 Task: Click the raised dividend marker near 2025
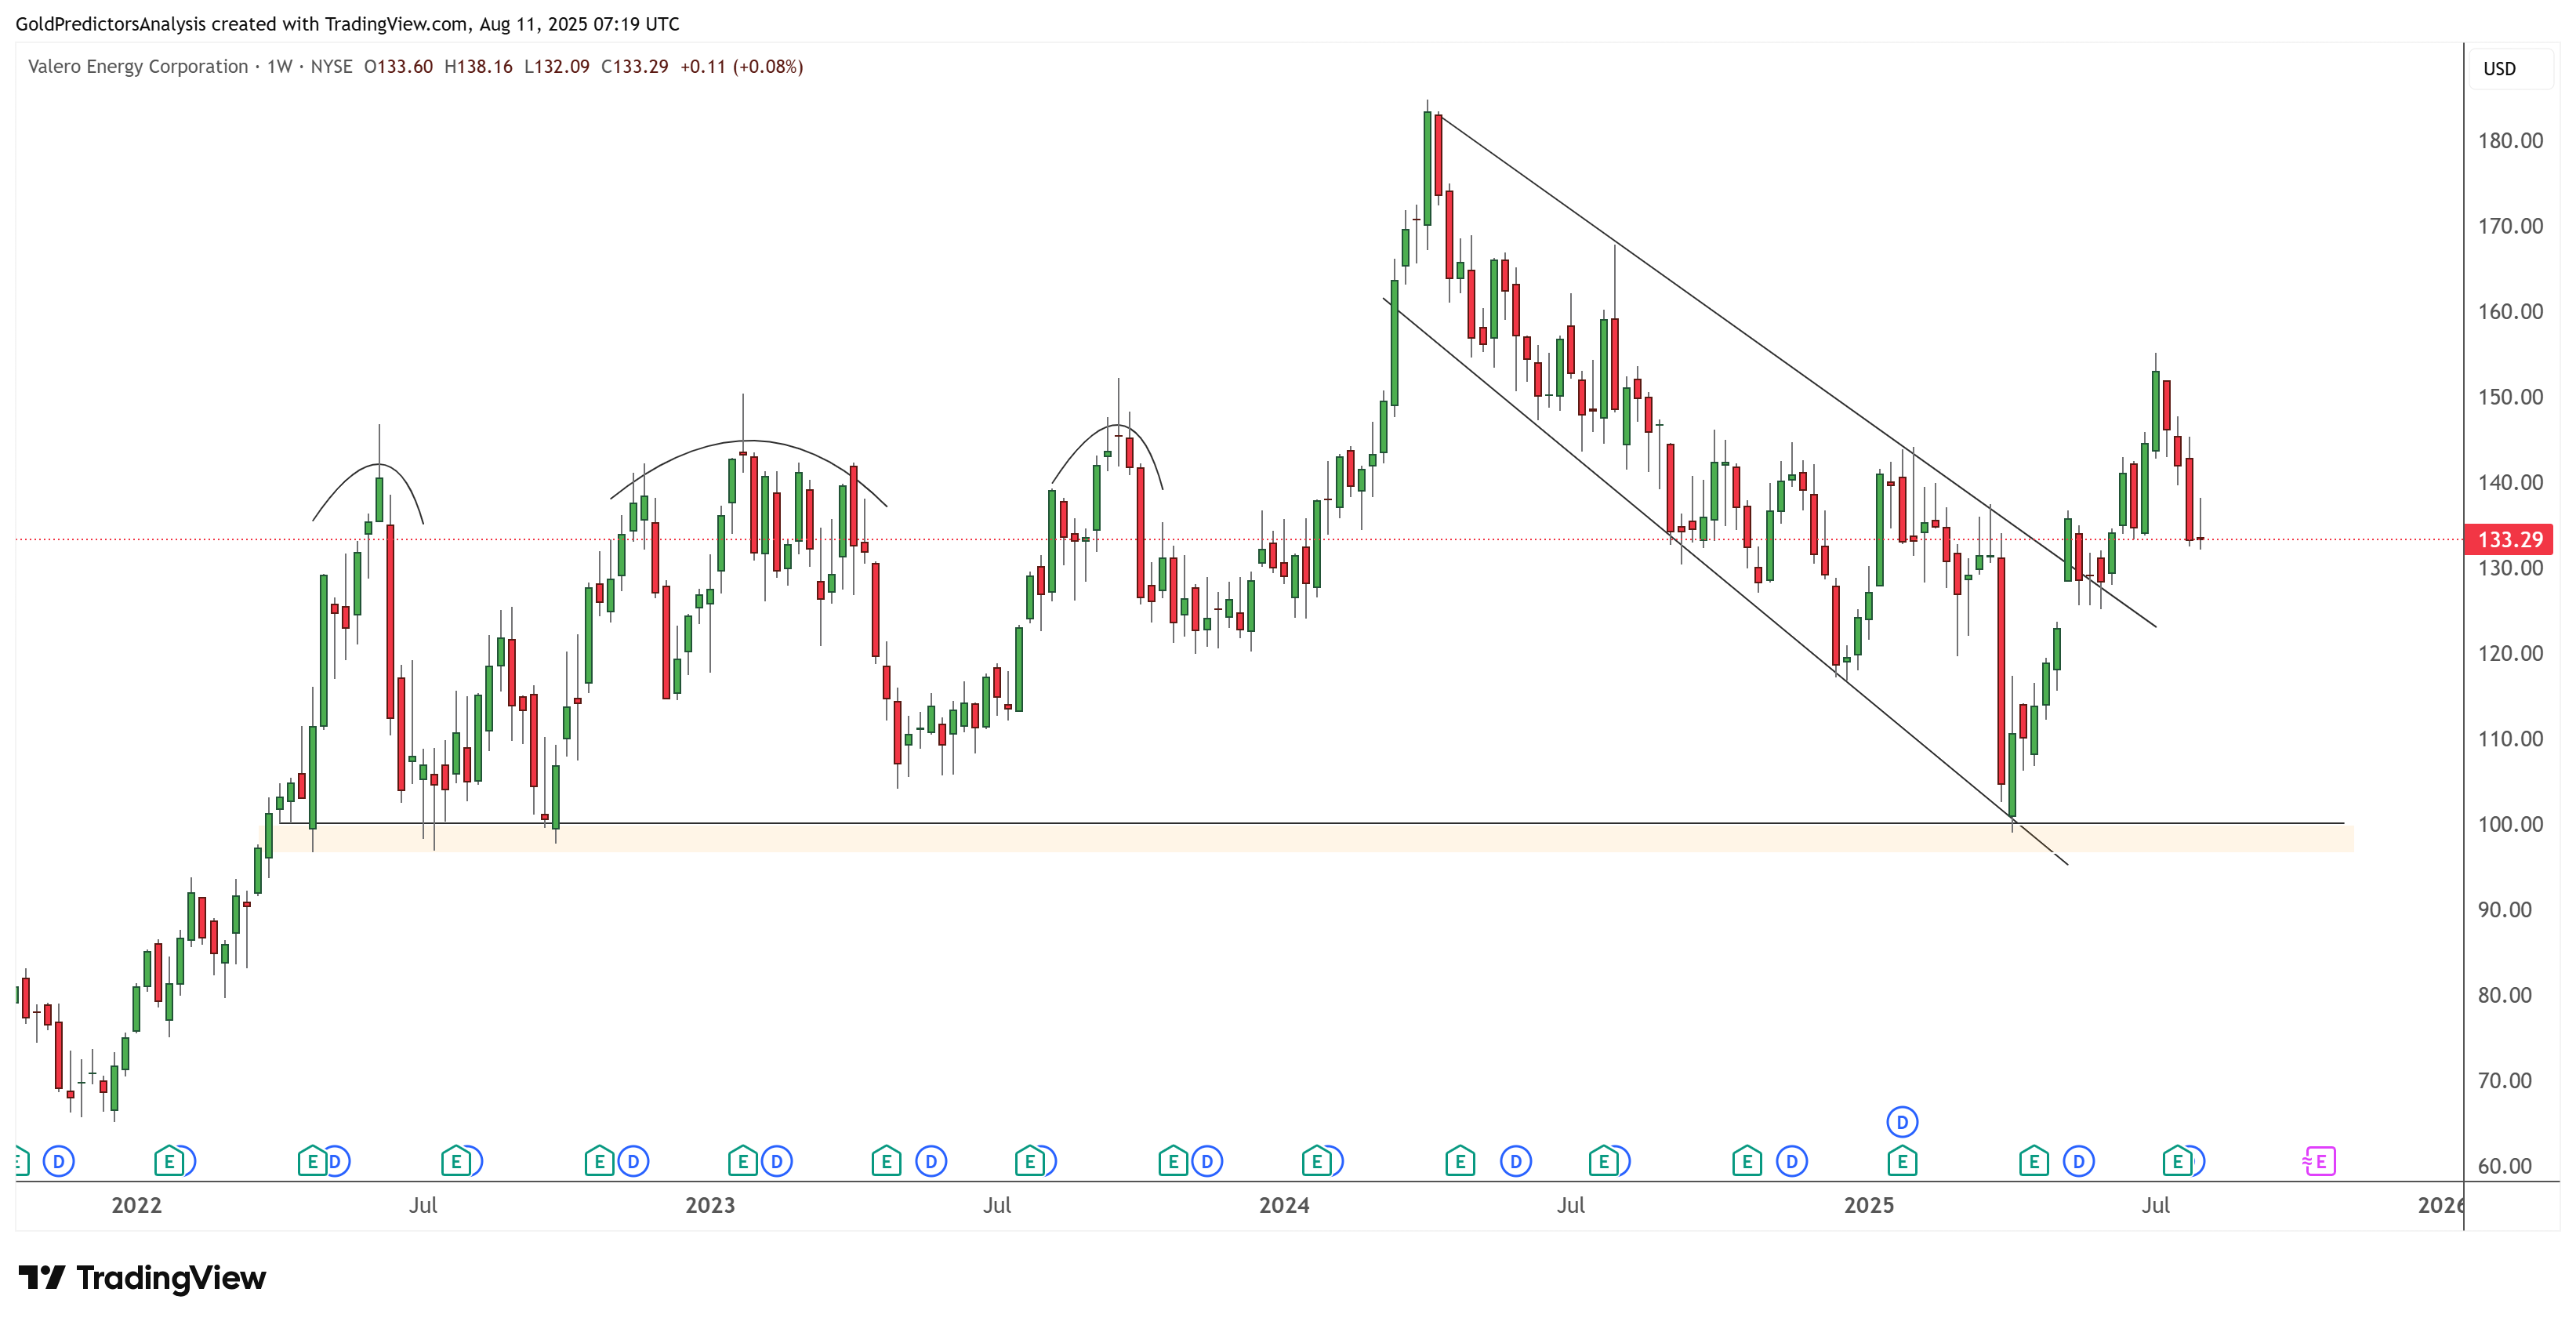click(1902, 1122)
